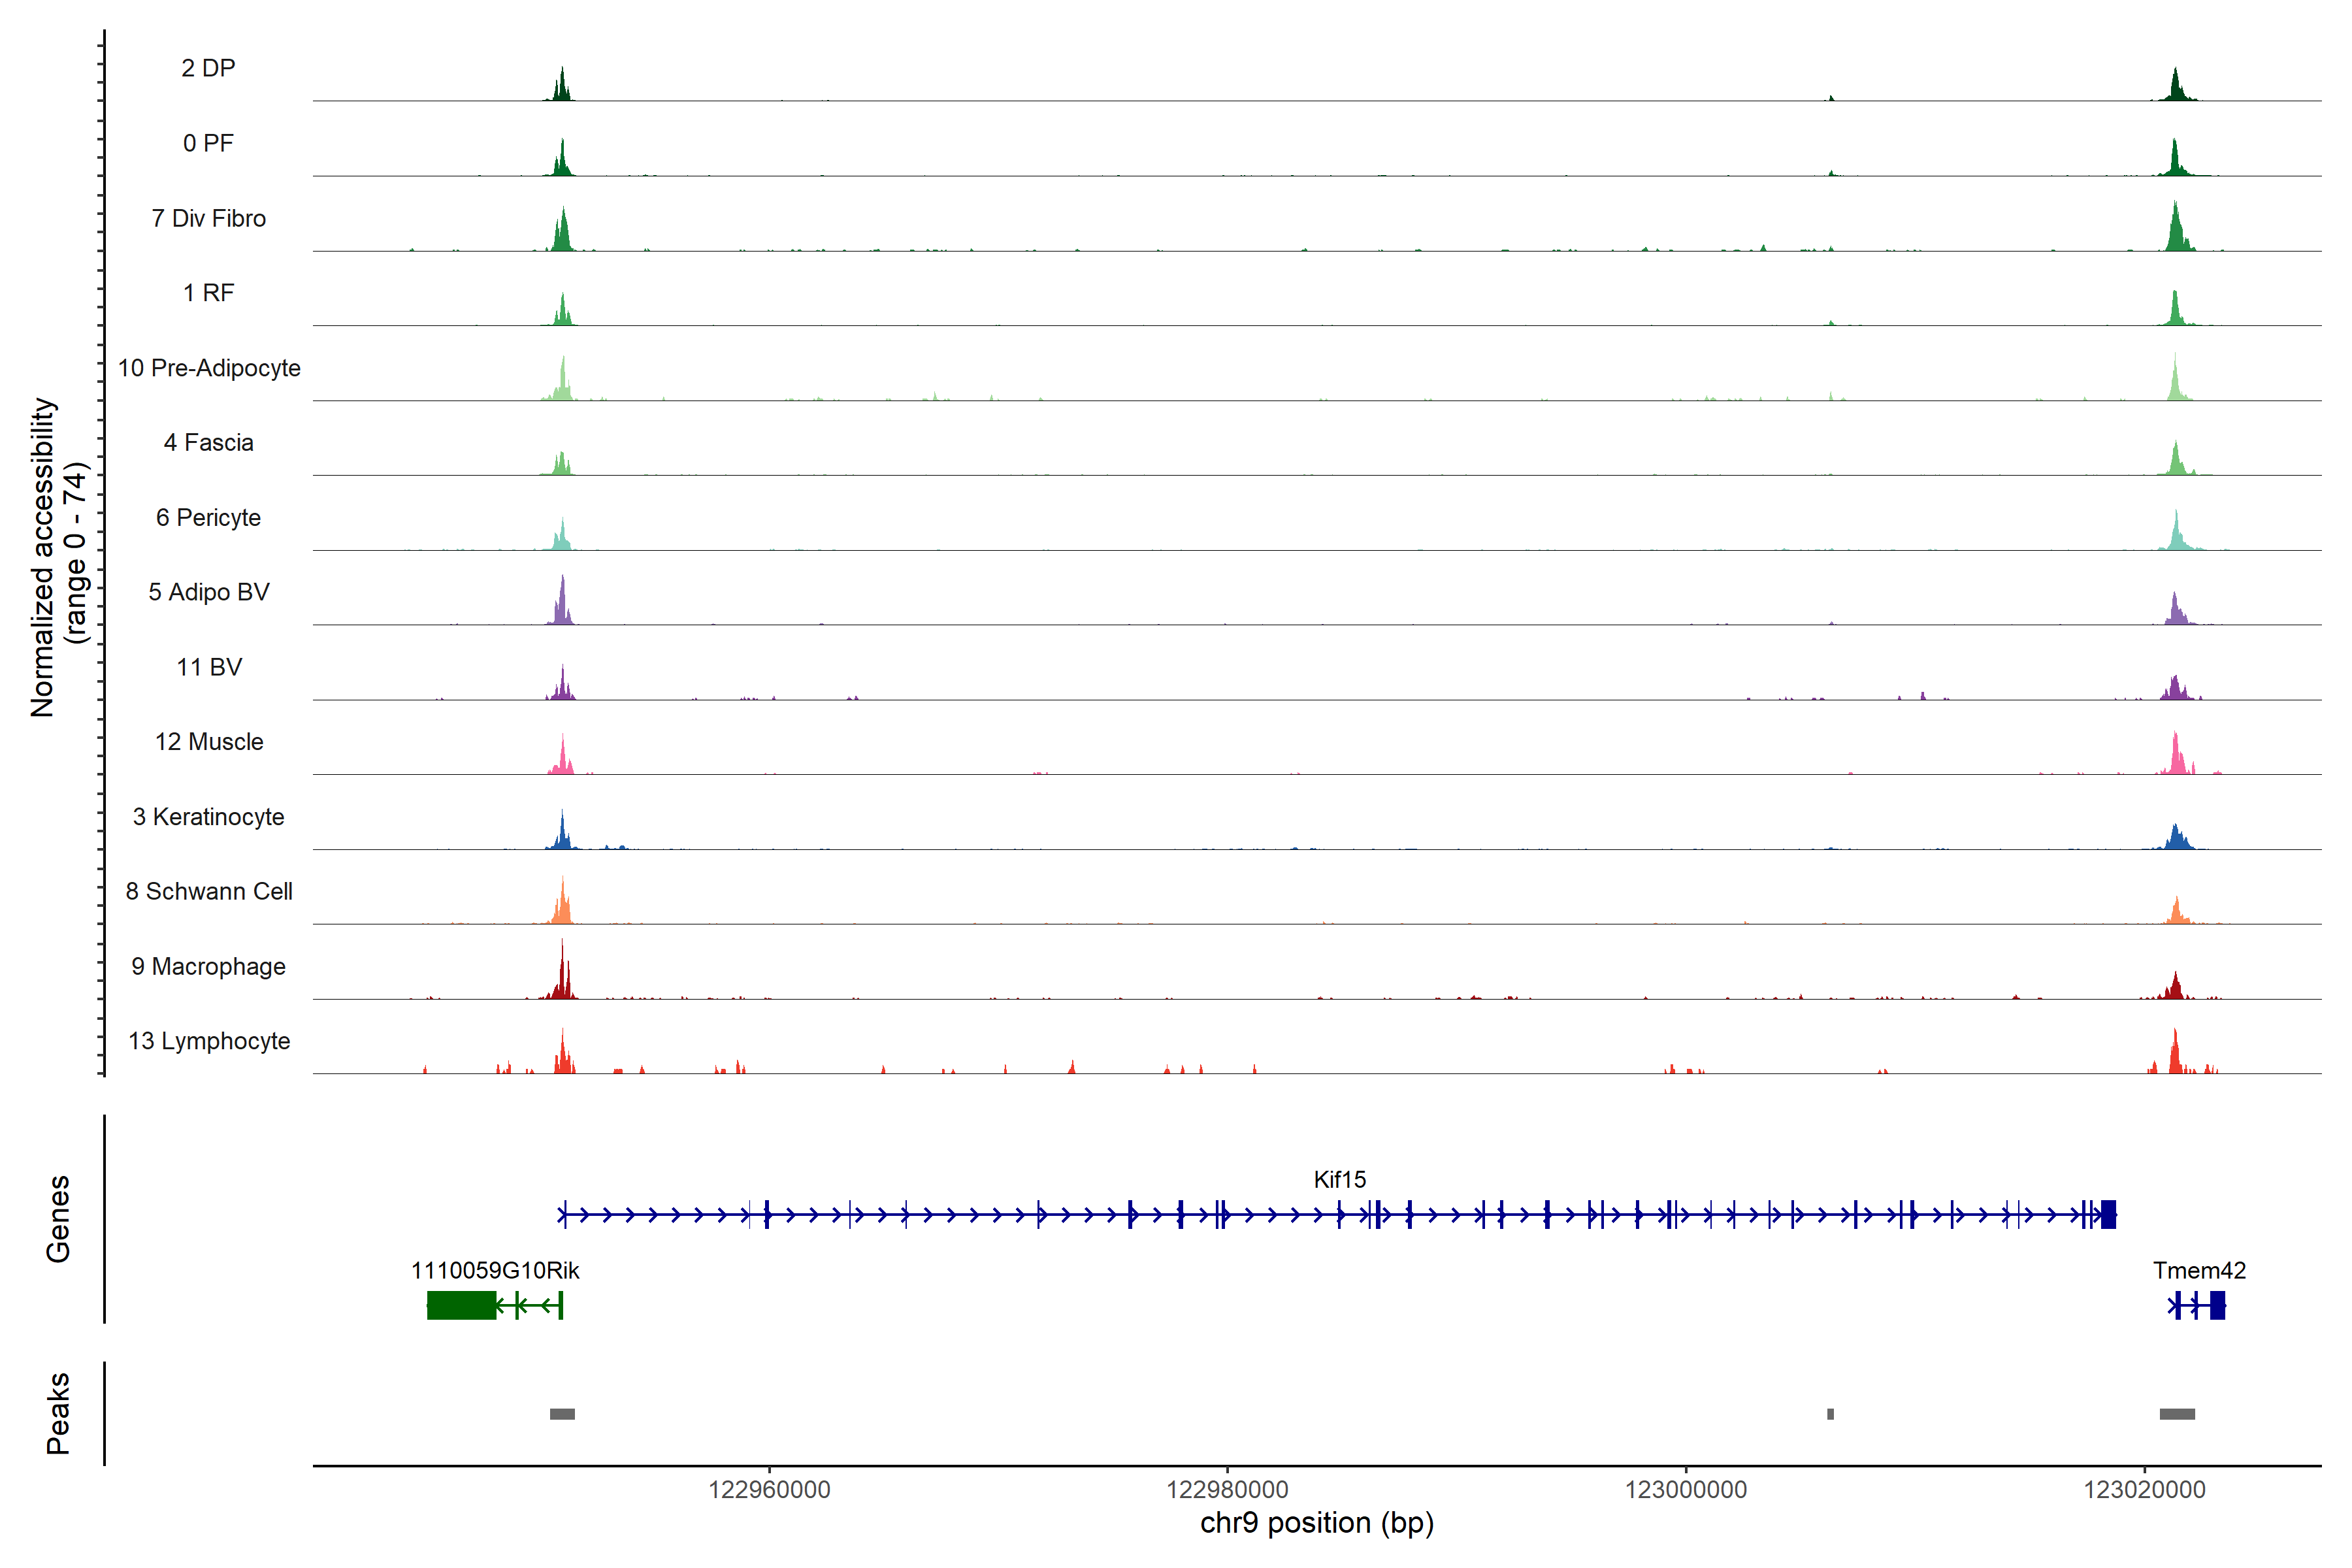
Task: Click the 2 DP track label
Action: click(x=208, y=68)
